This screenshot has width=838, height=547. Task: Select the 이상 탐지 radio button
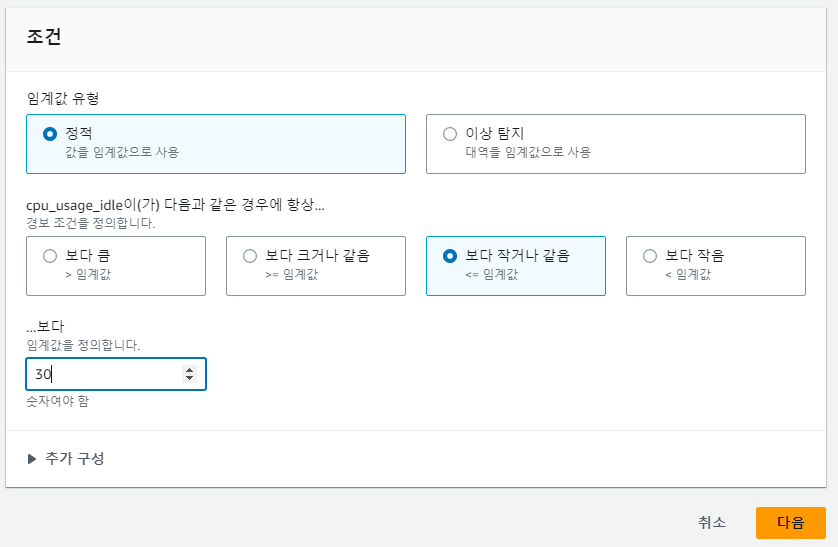pyautogui.click(x=450, y=134)
